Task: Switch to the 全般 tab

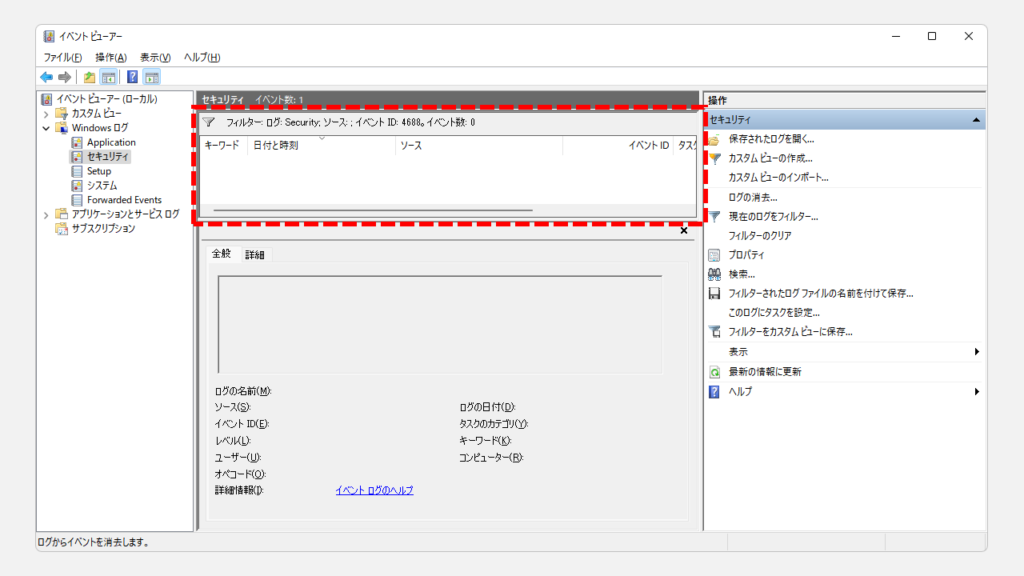Action: [x=221, y=253]
